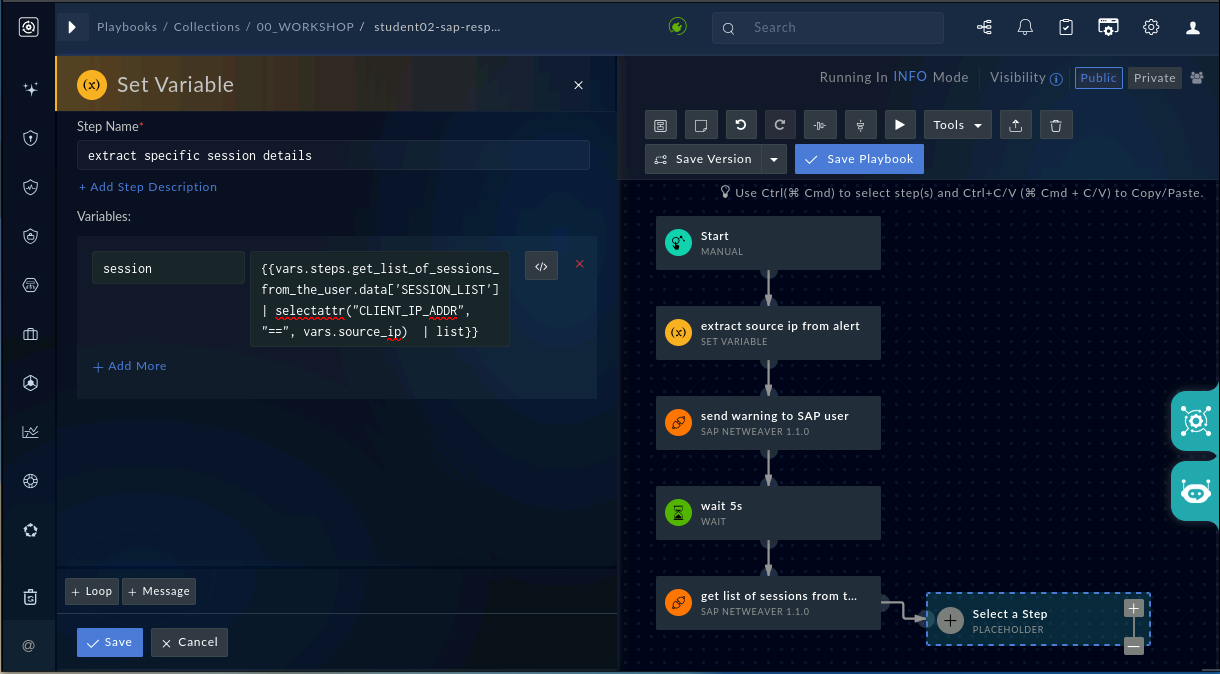Run playbook with the play icon

tap(900, 125)
